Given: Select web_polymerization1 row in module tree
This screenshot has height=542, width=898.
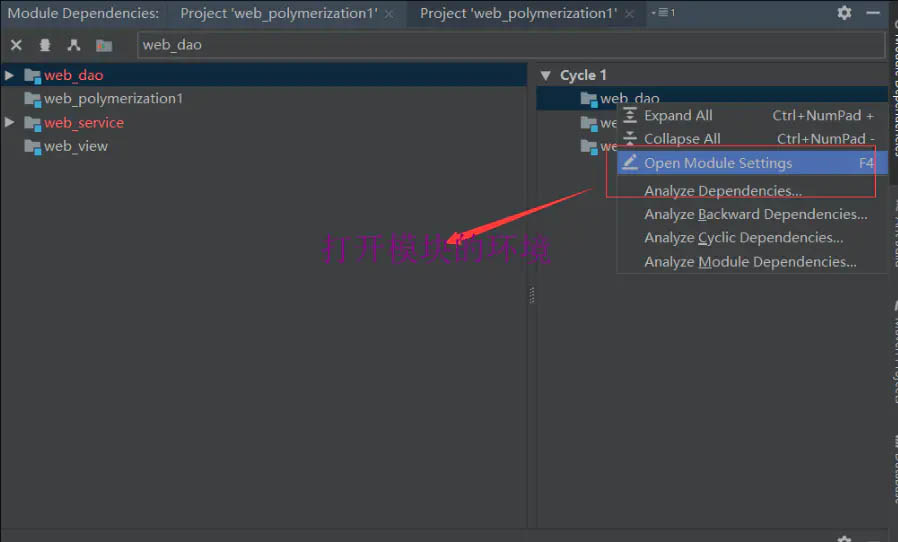Looking at the screenshot, I should coord(263,99).
